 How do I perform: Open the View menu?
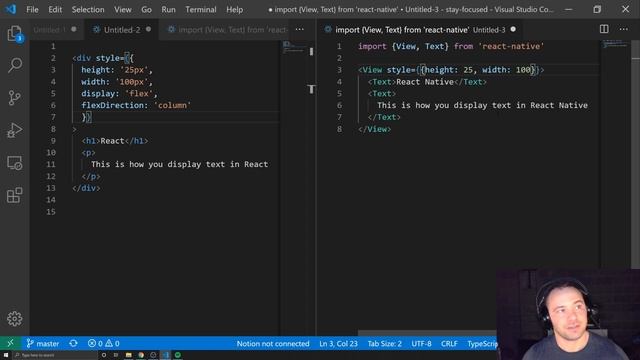[122, 9]
